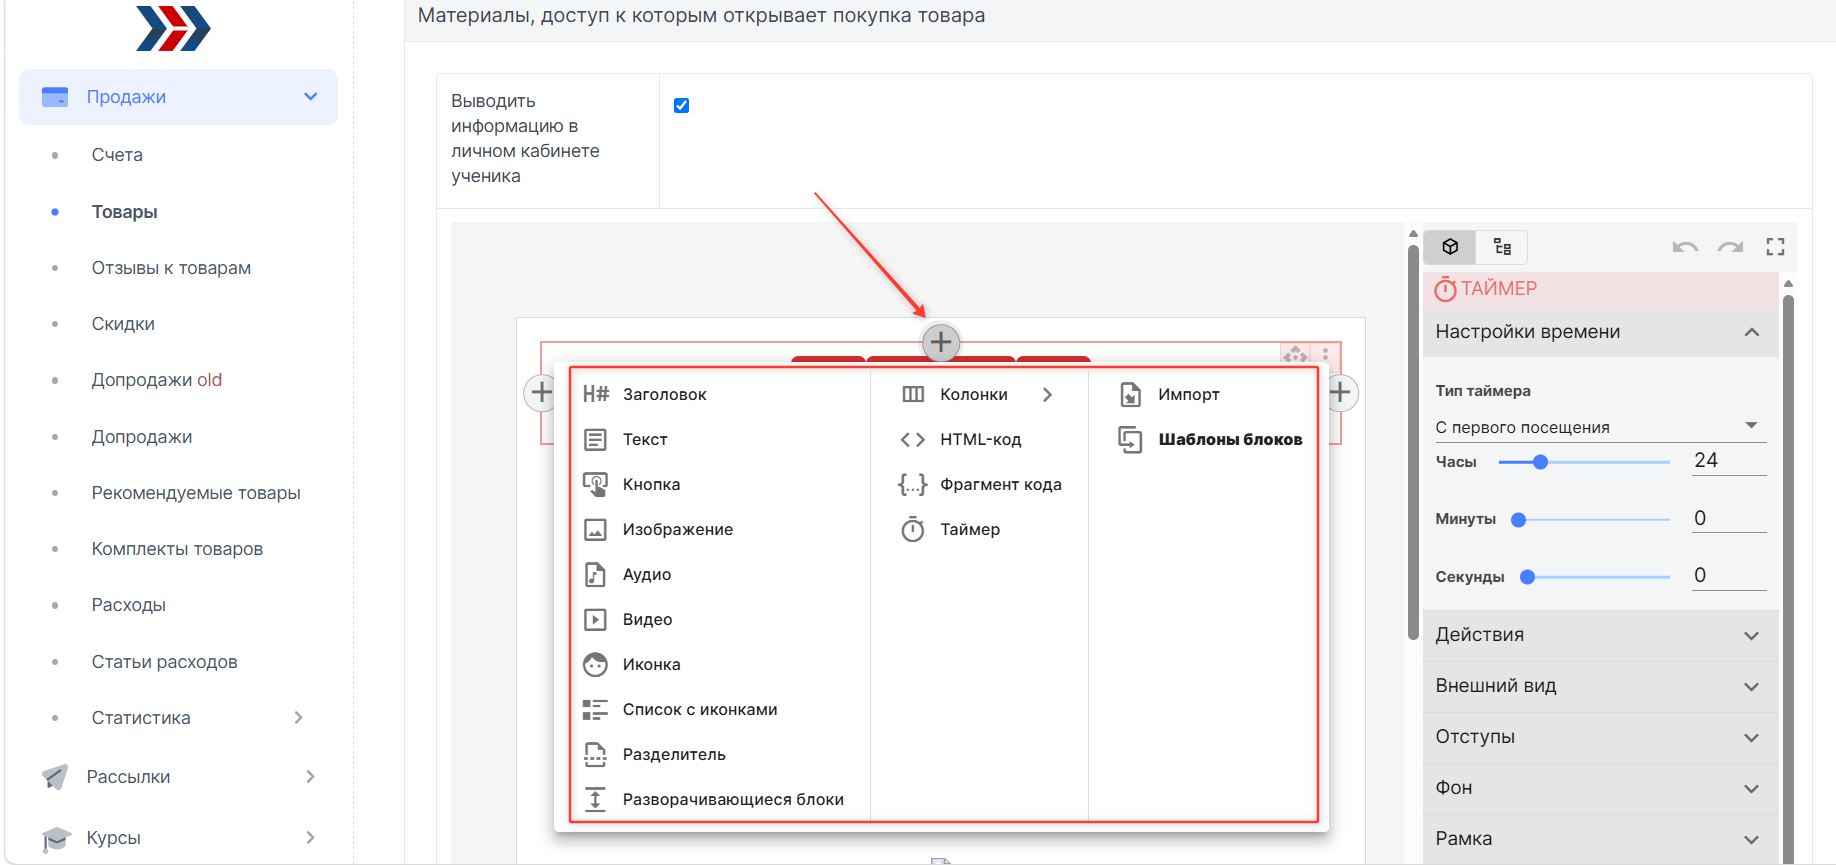Collapse the Настройки времени section
The image size is (1836, 865).
click(1600, 332)
